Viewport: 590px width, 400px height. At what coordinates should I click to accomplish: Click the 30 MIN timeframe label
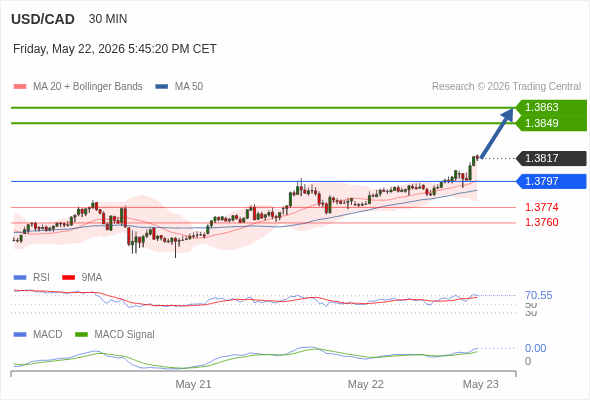108,19
